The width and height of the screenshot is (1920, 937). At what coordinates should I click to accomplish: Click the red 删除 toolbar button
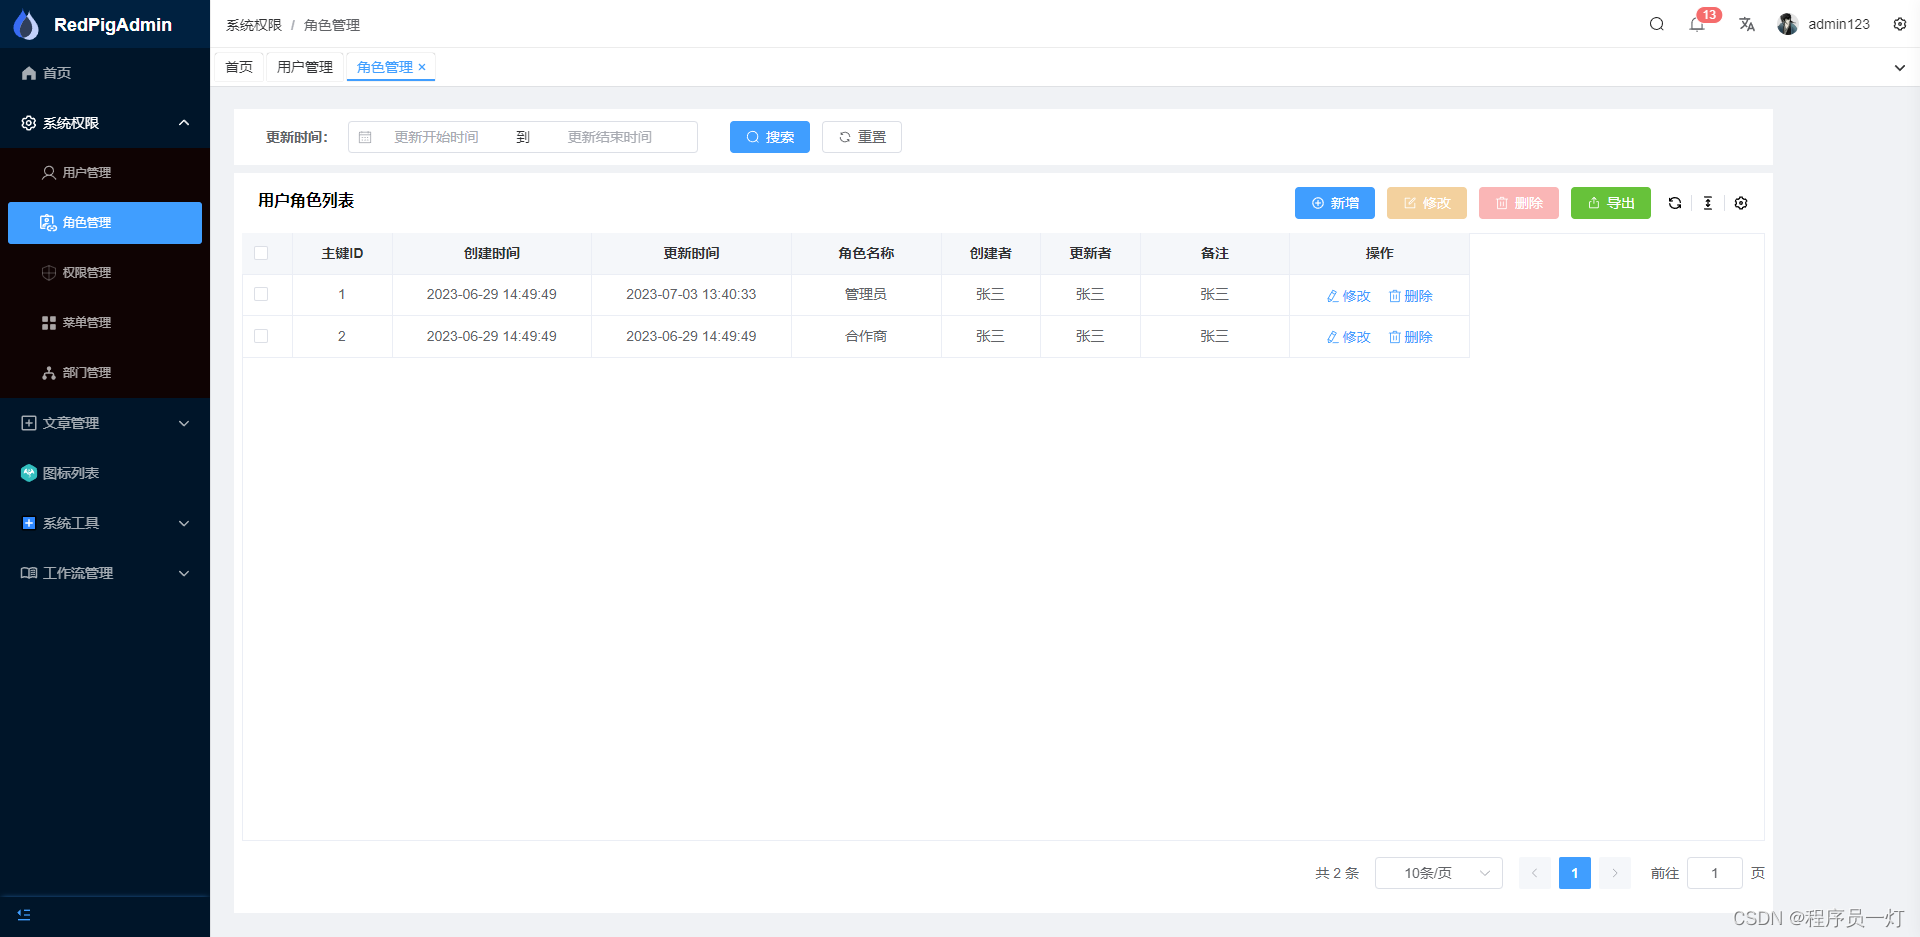(1519, 203)
